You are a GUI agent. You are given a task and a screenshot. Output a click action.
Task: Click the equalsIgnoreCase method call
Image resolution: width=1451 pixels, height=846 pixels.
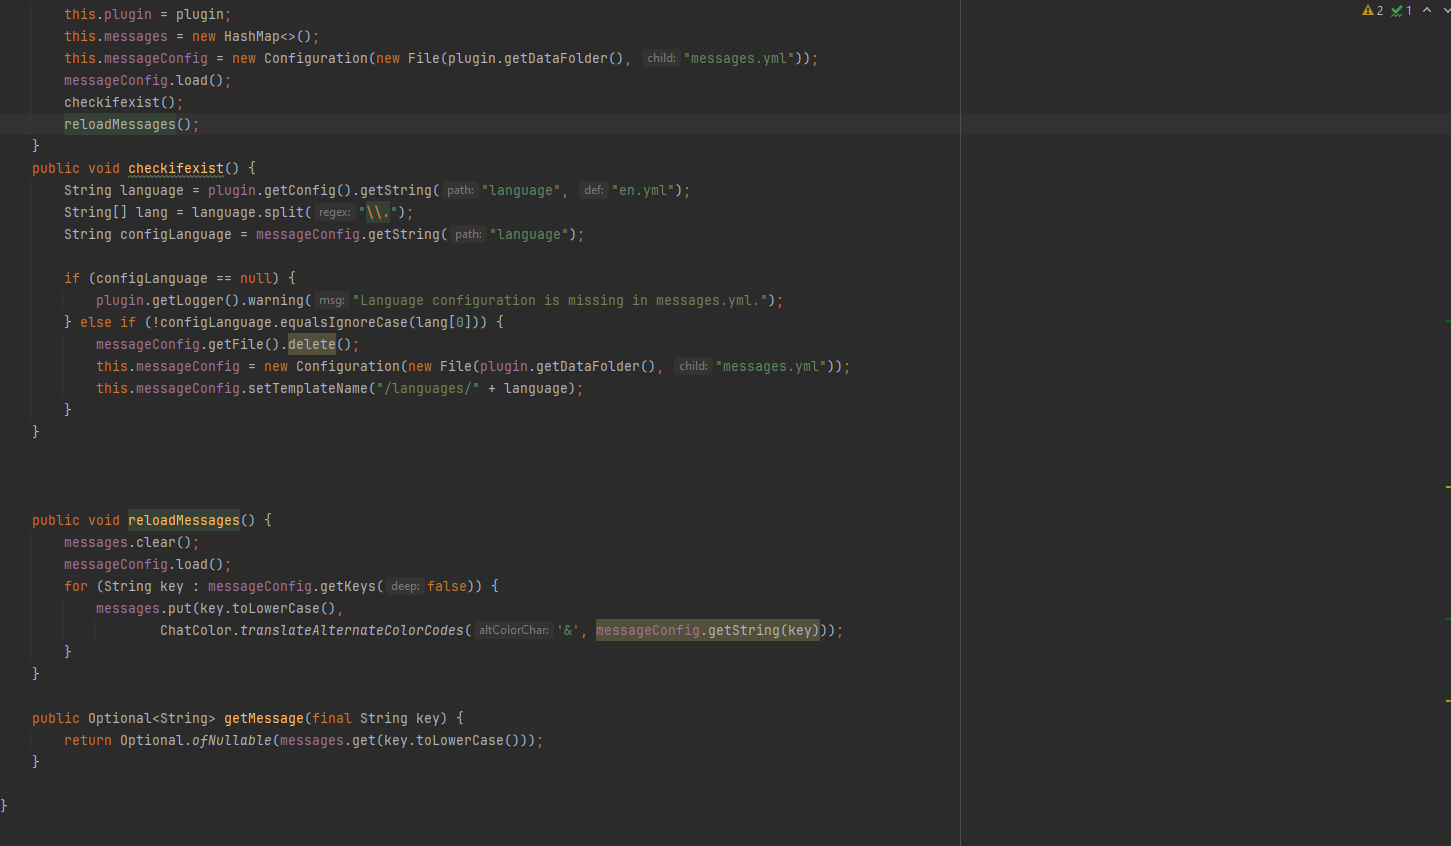click(x=344, y=322)
